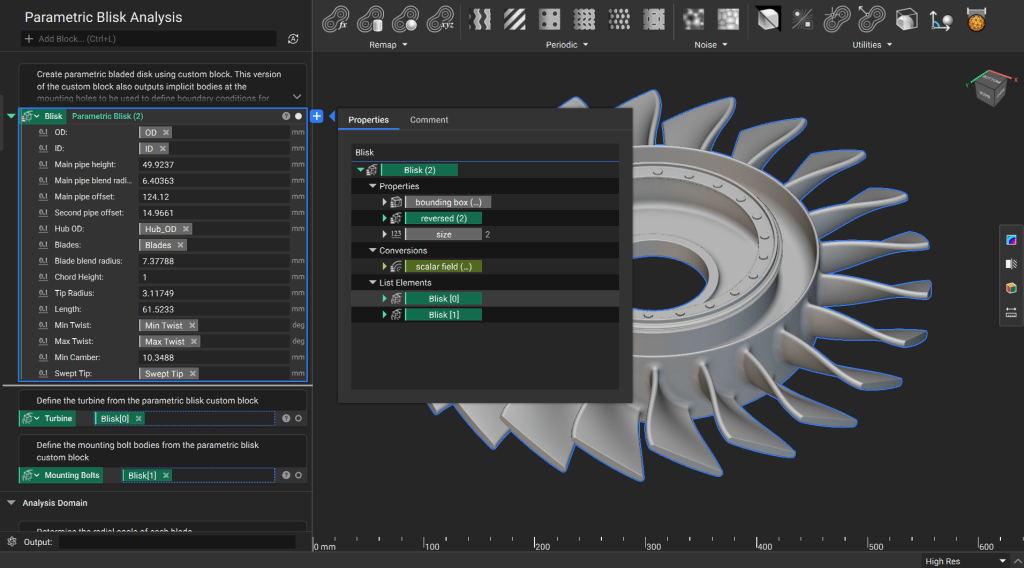The width and height of the screenshot is (1024, 568).
Task: Open the settings gear next to Output
Action: tap(11, 542)
